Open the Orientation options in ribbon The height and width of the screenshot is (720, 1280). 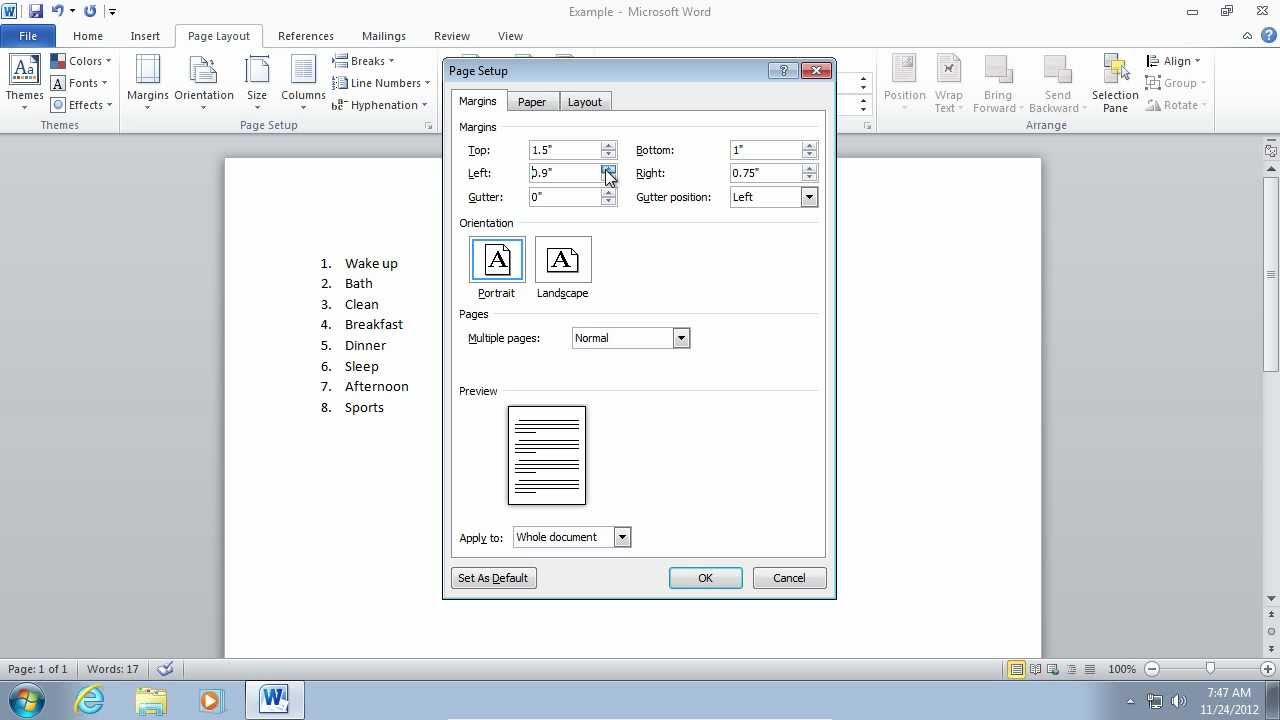pos(204,83)
